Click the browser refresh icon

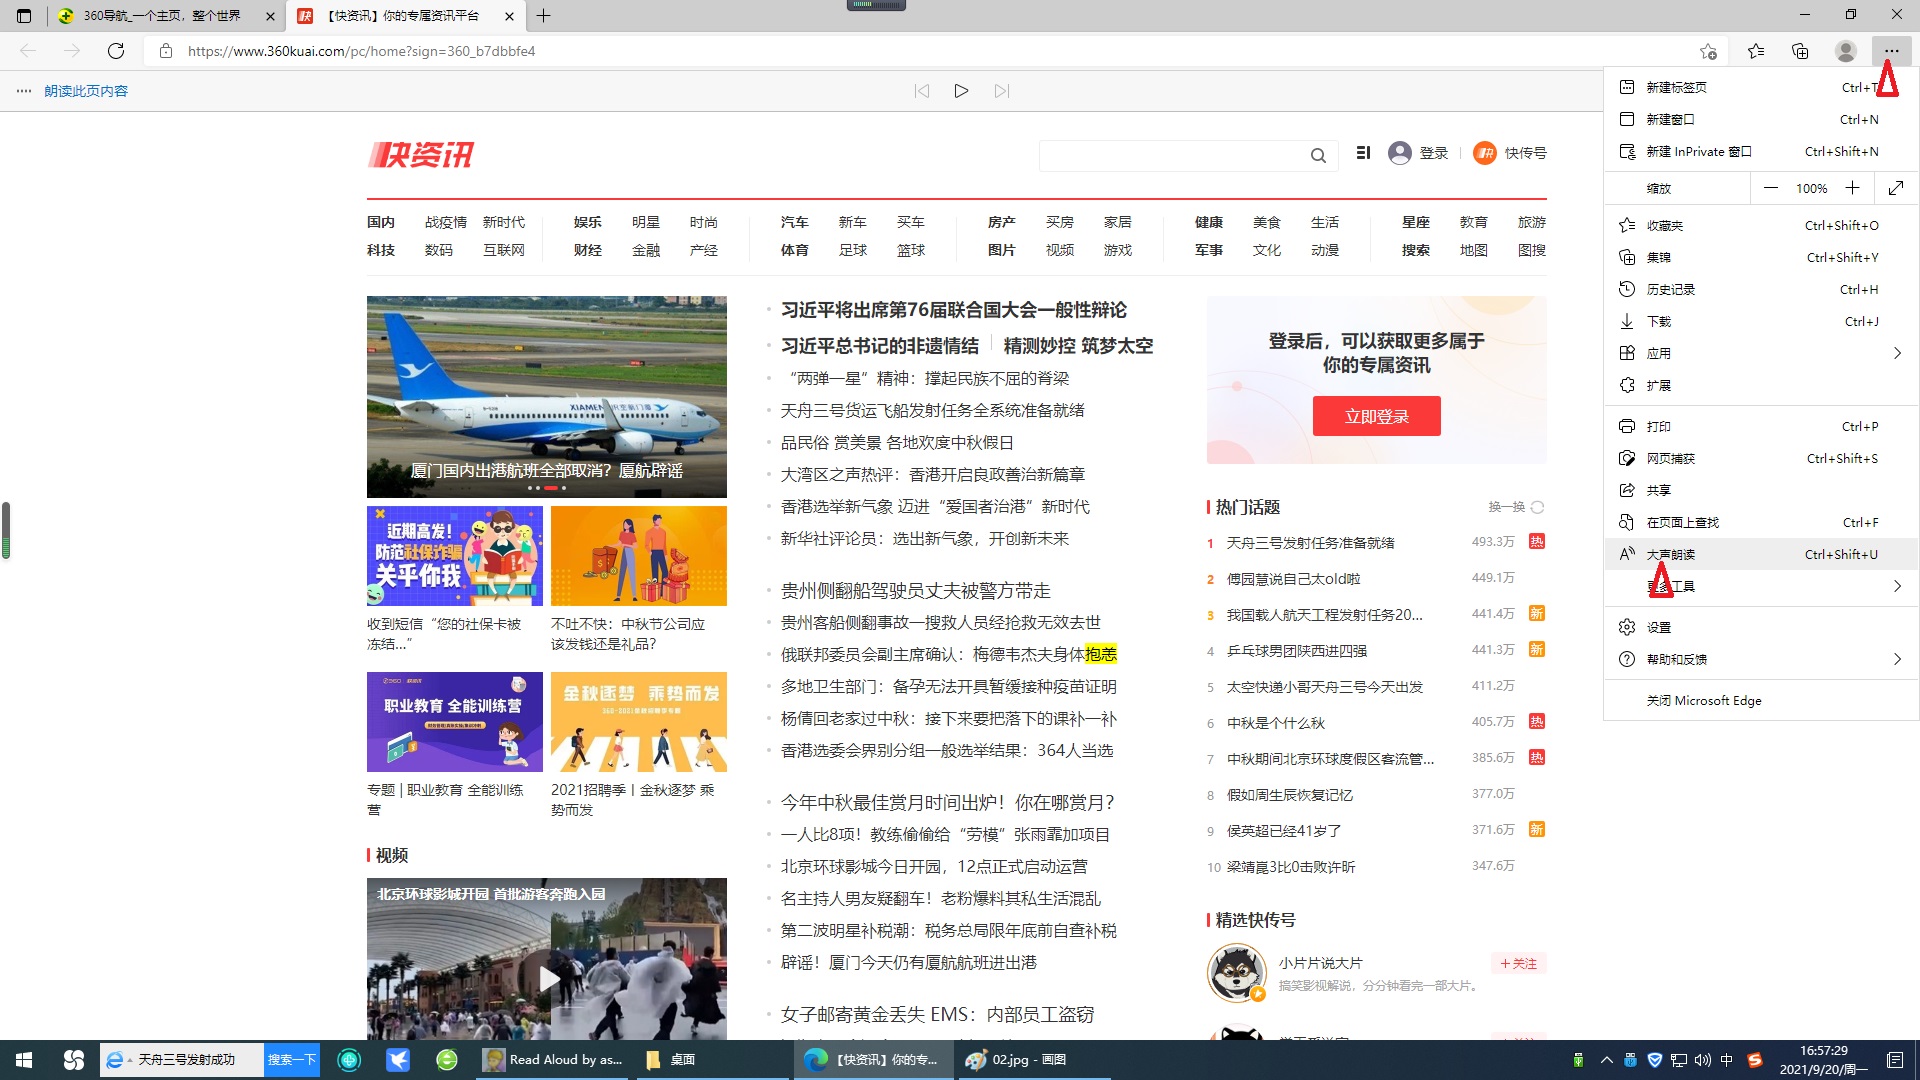[x=116, y=51]
